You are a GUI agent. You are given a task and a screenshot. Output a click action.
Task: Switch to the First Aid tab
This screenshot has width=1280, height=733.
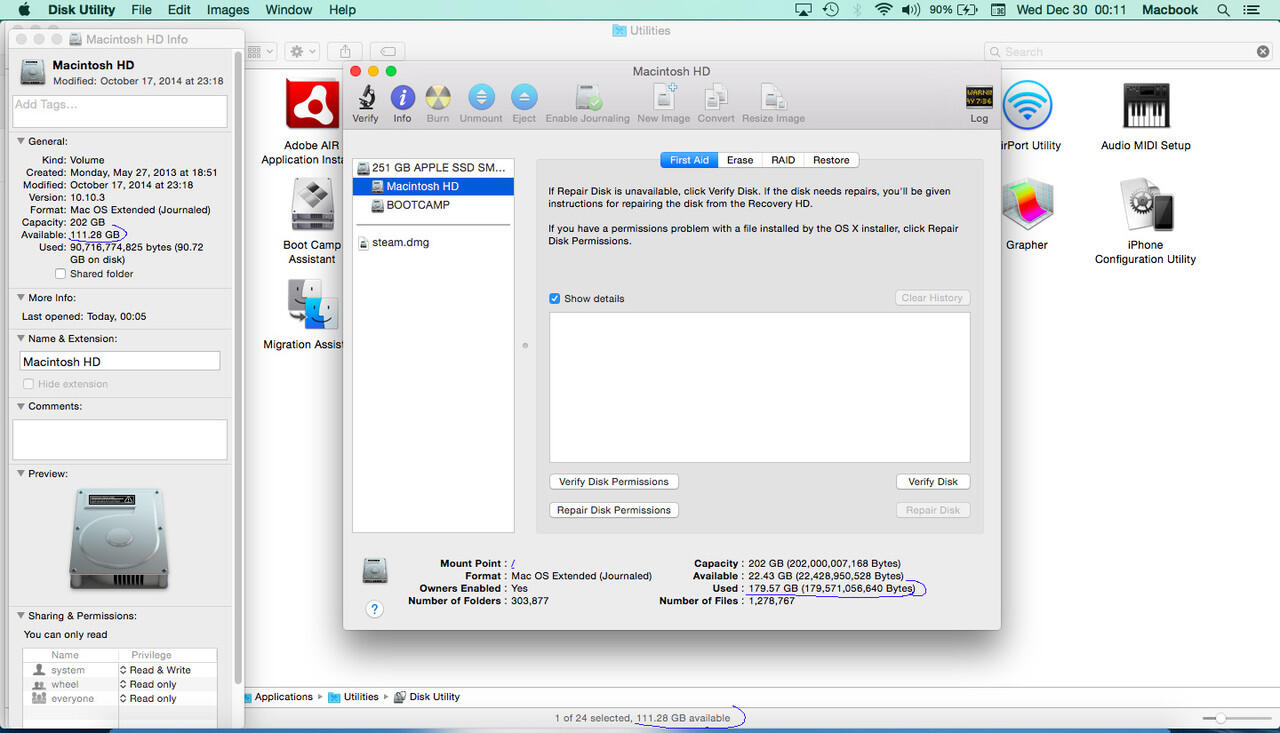pyautogui.click(x=689, y=160)
